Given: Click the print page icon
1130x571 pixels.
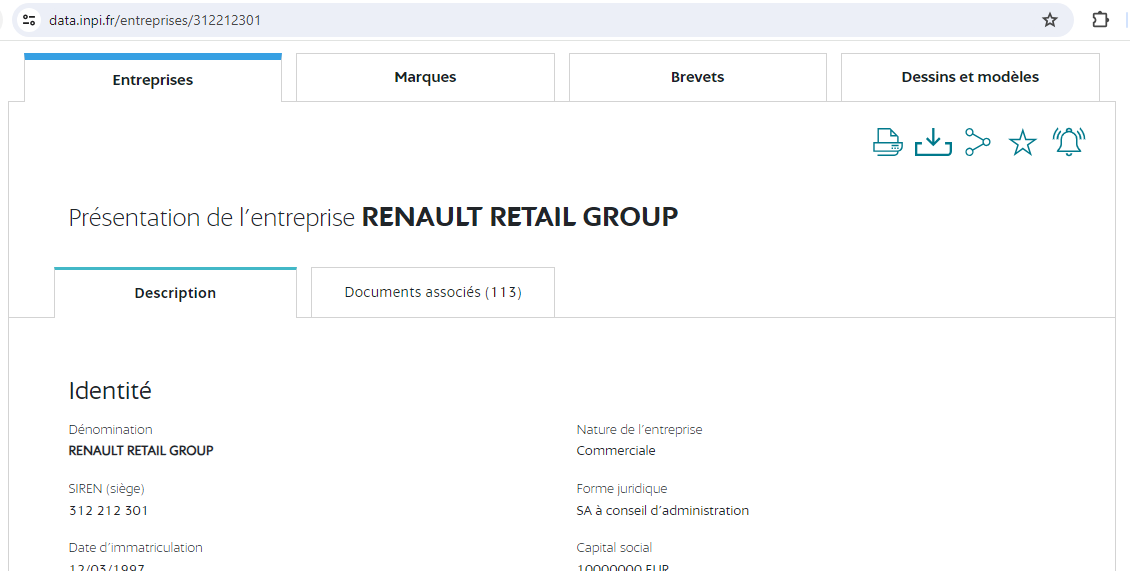Looking at the screenshot, I should pos(887,142).
